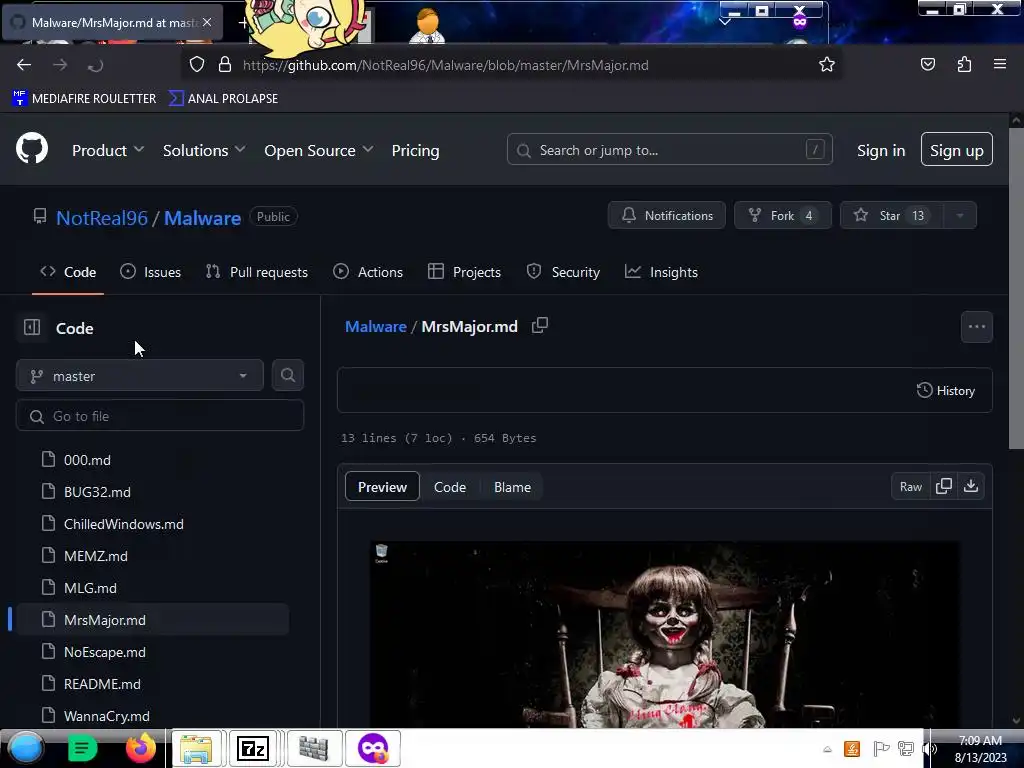
Task: Open the firewall brick wall taskbar icon
Action: [x=313, y=748]
